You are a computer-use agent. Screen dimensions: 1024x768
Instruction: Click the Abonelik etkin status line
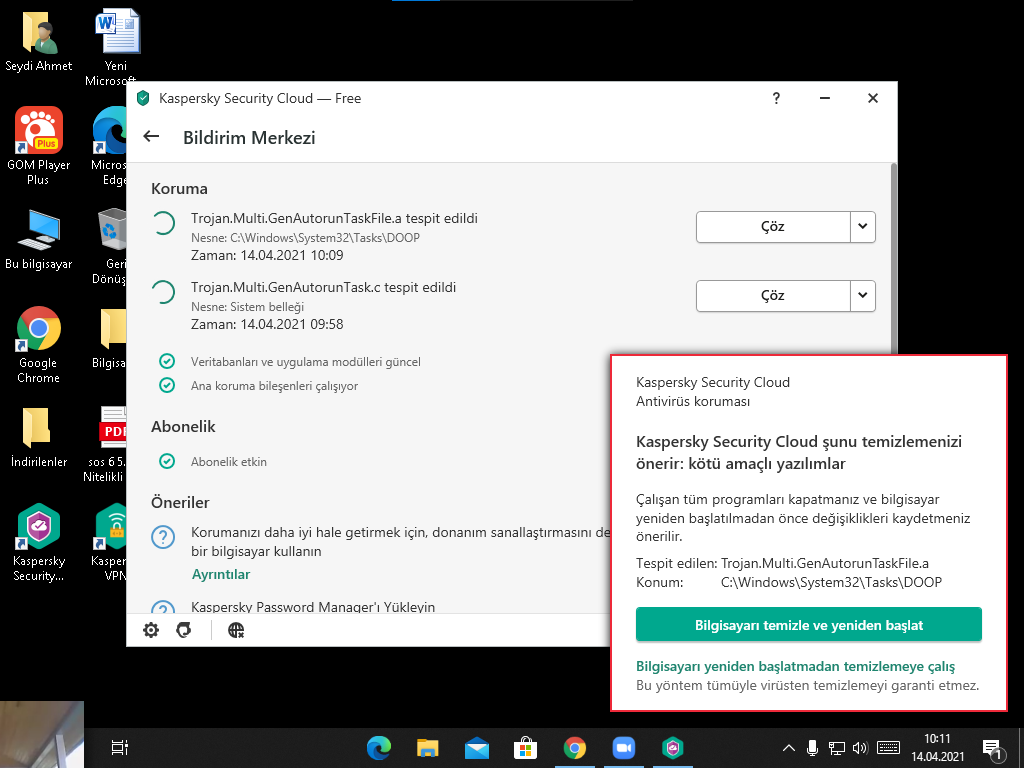click(229, 462)
